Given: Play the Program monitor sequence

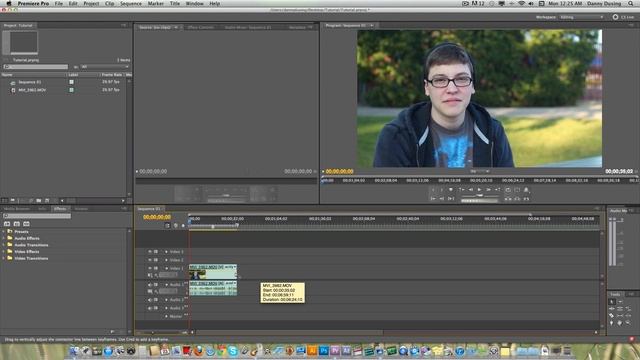Looking at the screenshot, I should coord(479,190).
